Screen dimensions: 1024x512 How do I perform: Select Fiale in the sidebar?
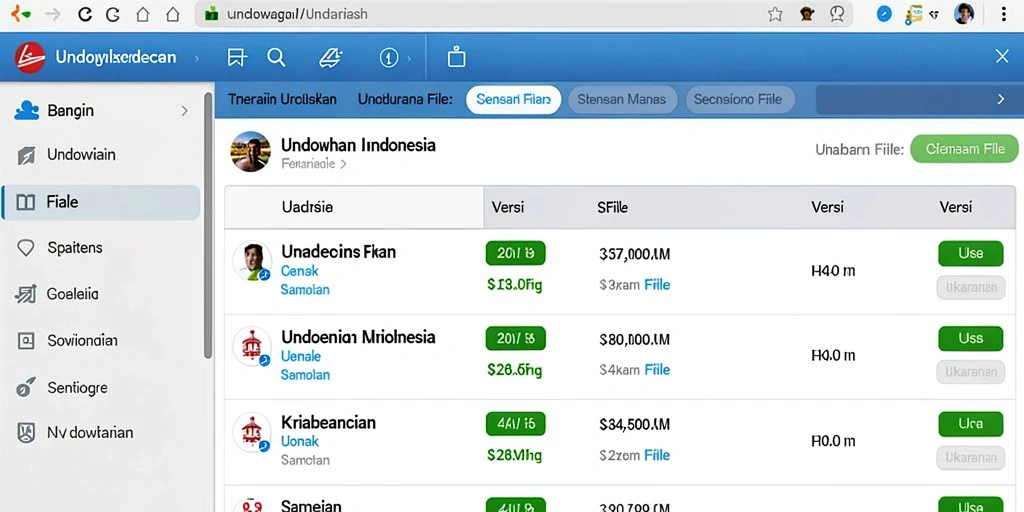pyautogui.click(x=101, y=202)
